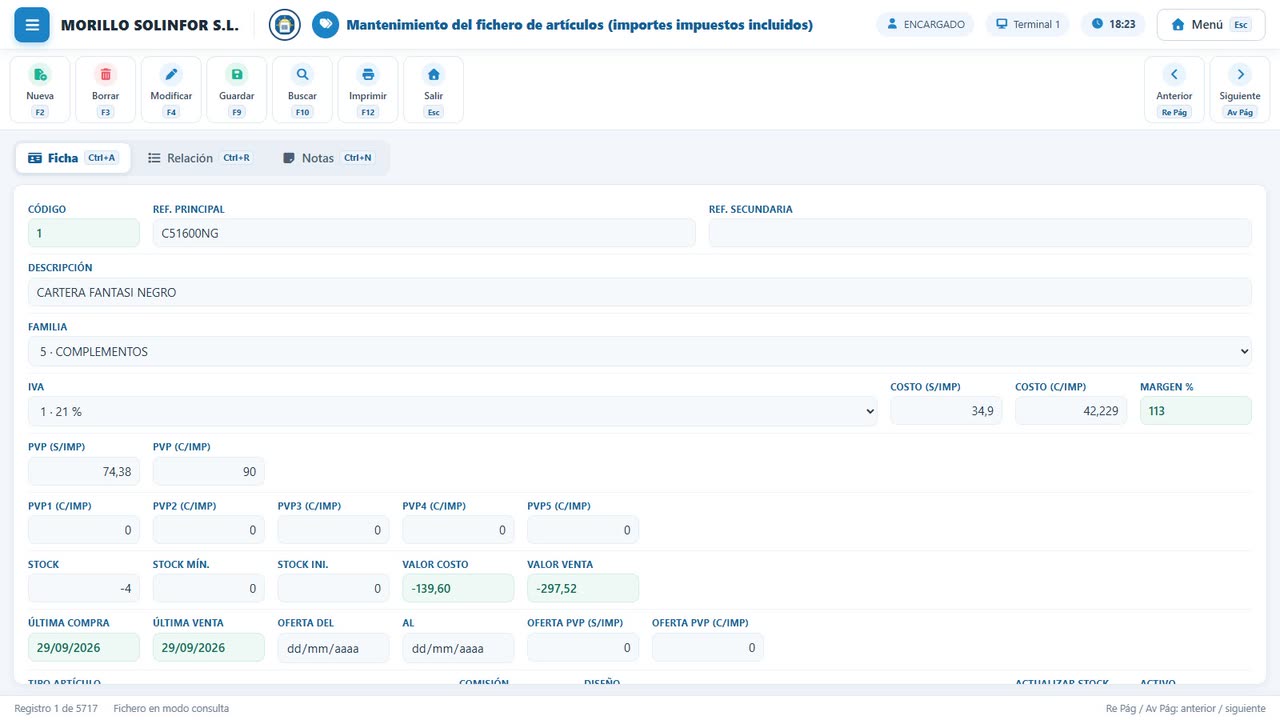Viewport: 1280px width, 720px height.
Task: Click the Código field
Action: [x=84, y=233]
